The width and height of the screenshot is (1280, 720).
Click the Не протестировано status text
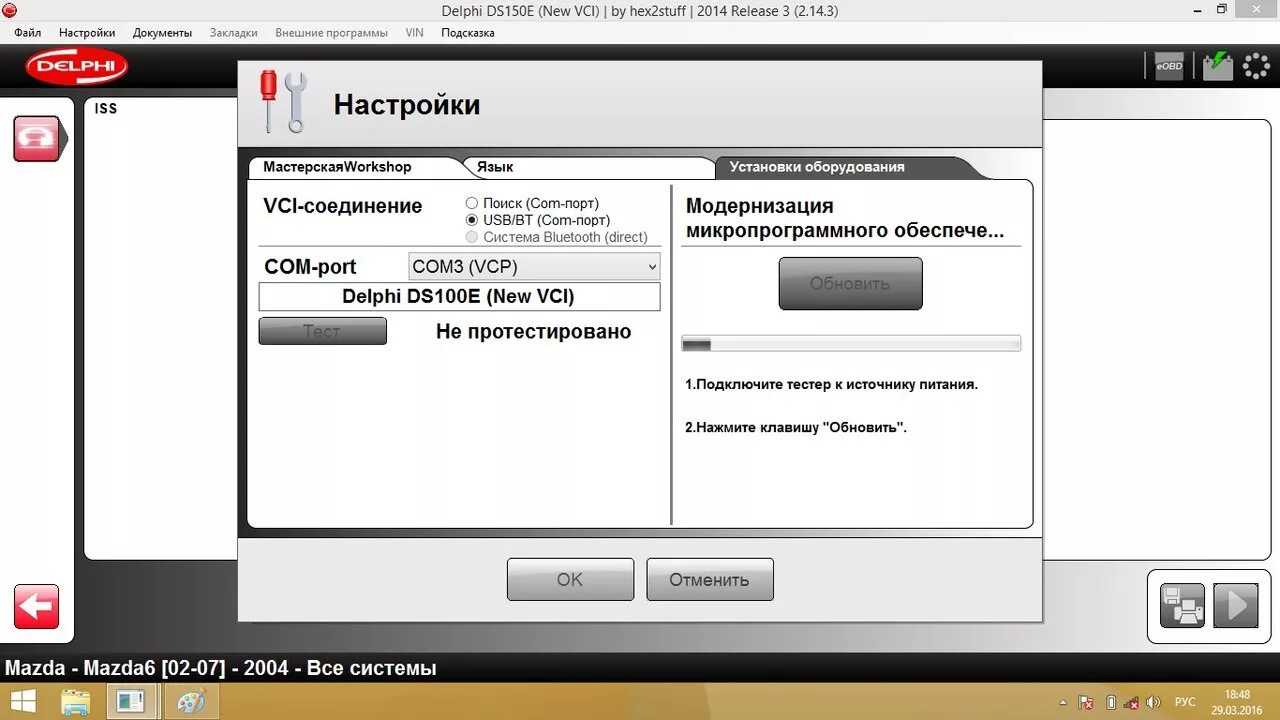click(533, 332)
